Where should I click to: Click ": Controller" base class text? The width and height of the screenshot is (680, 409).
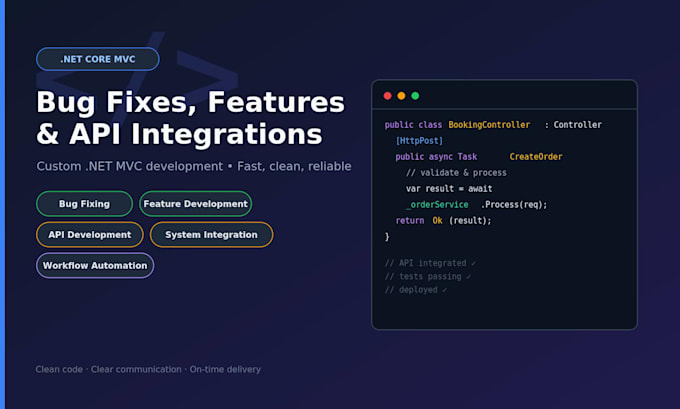click(573, 125)
